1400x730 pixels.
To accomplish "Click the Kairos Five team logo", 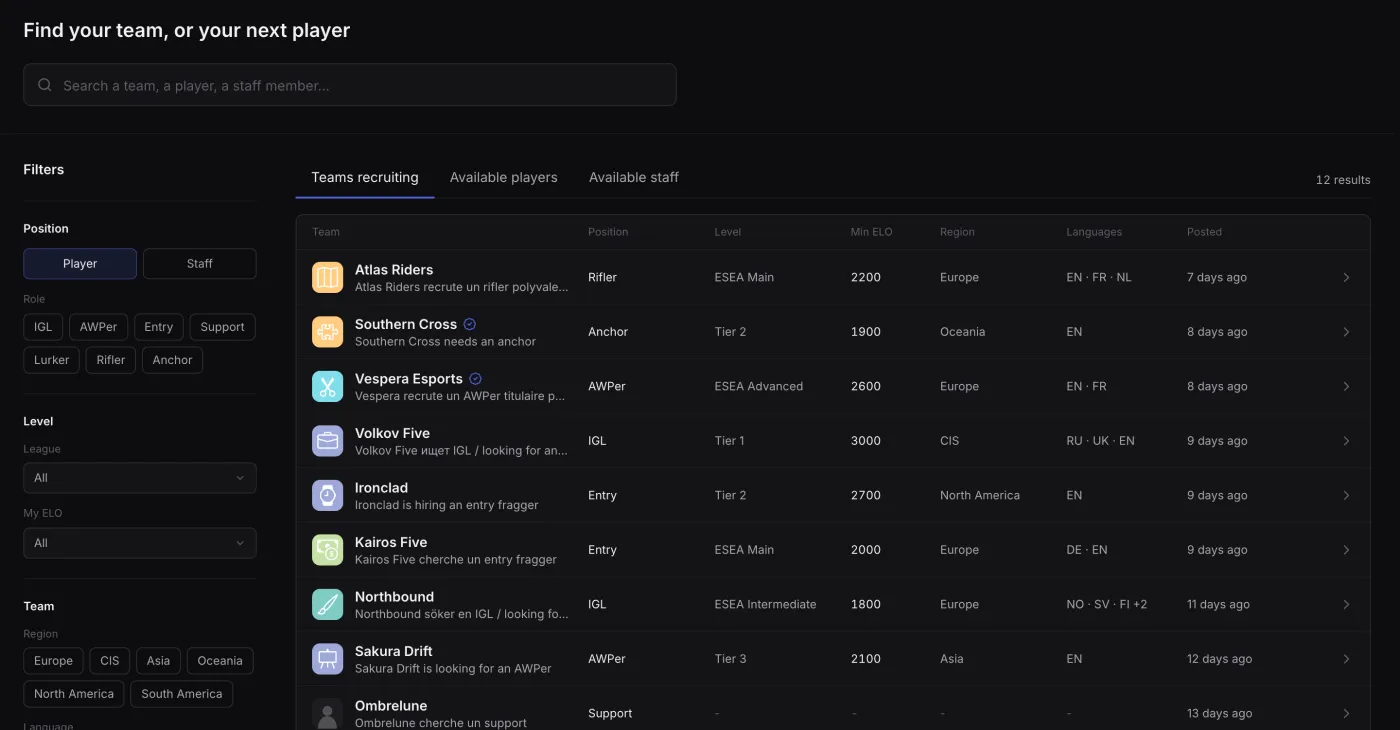I will tap(327, 550).
